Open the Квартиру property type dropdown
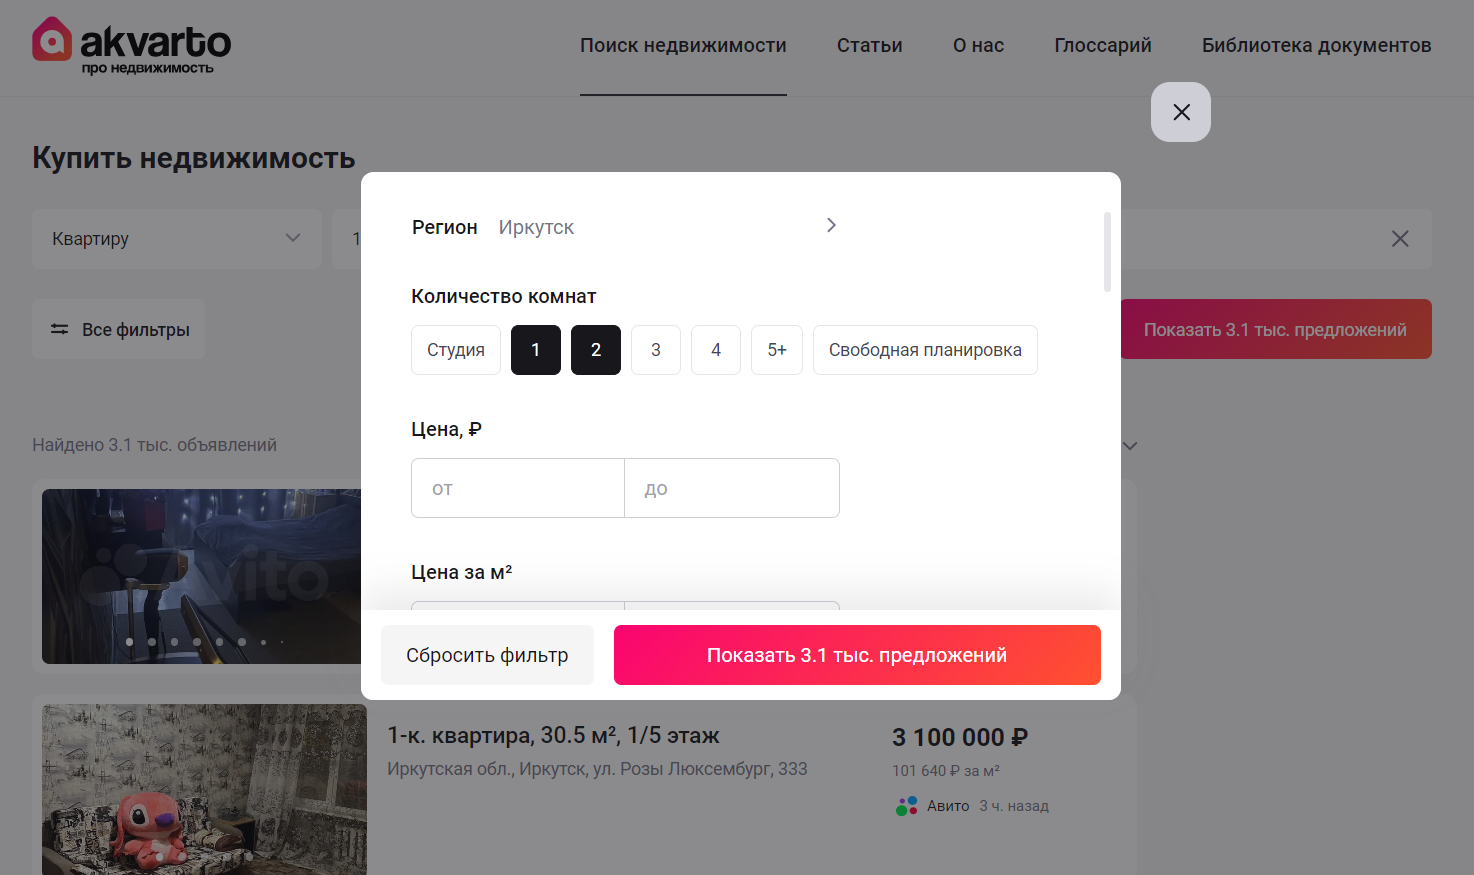1474x875 pixels. (x=177, y=238)
